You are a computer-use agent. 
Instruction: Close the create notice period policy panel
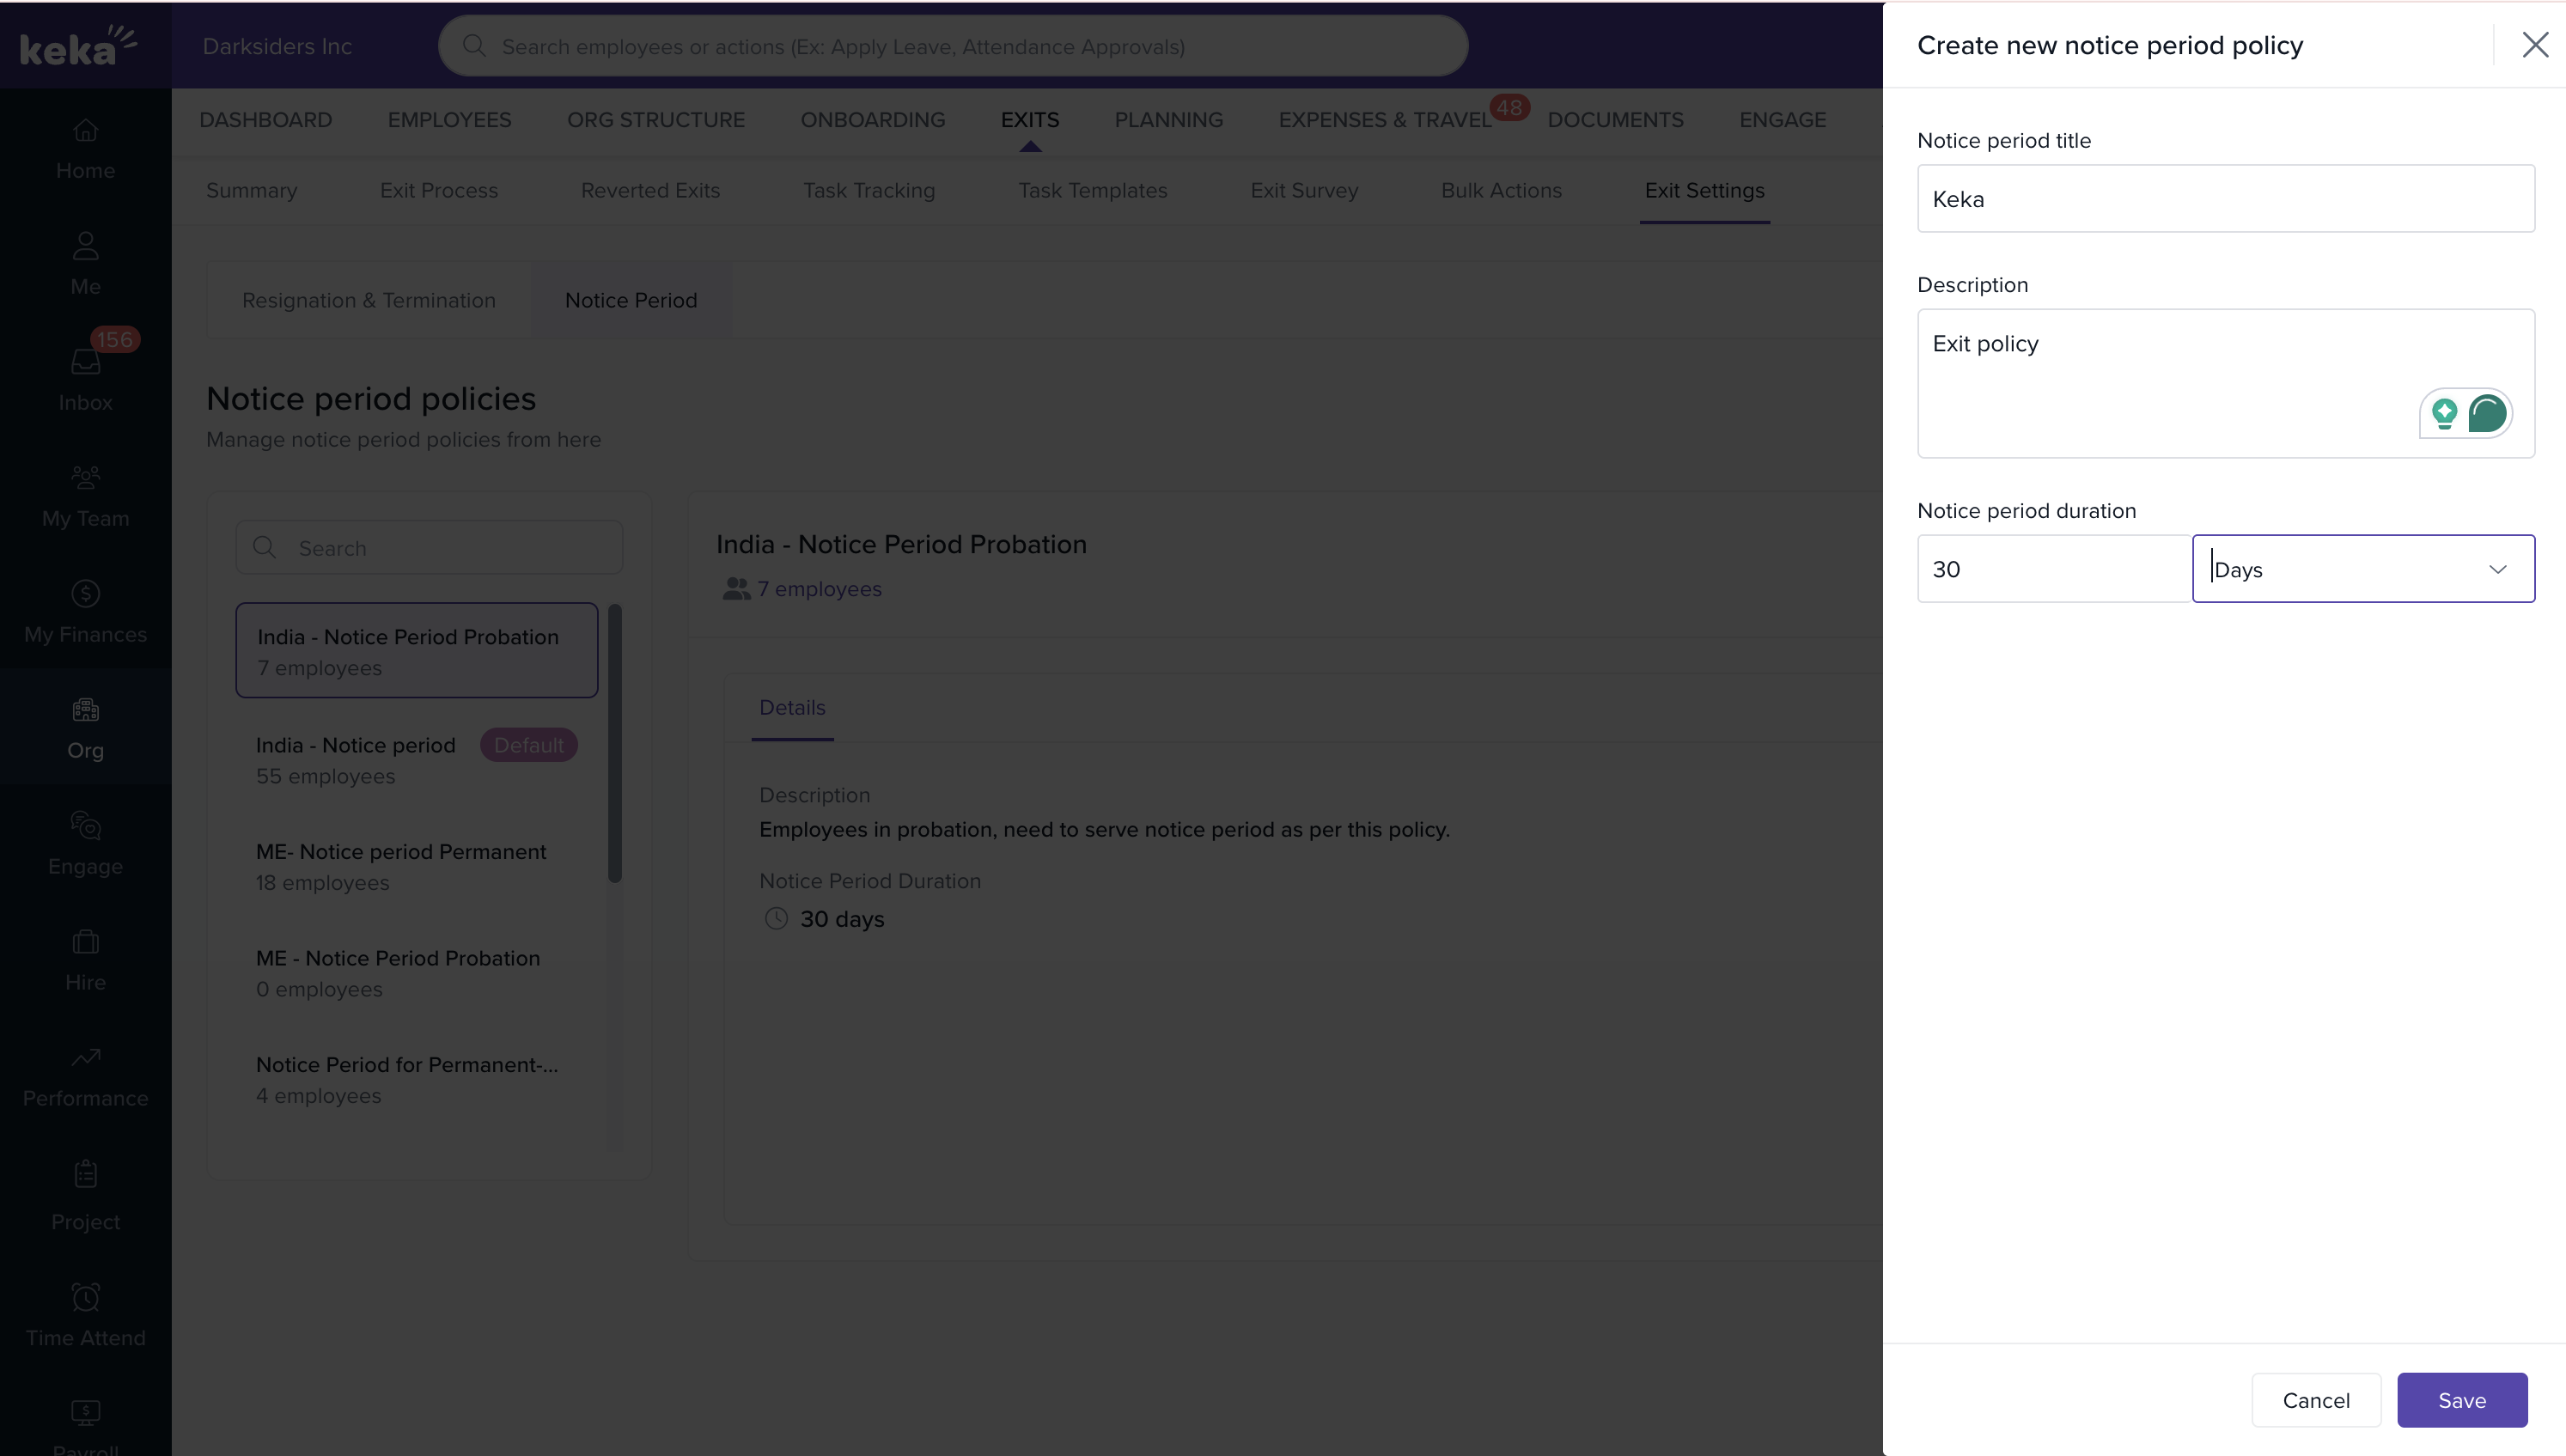2534,45
